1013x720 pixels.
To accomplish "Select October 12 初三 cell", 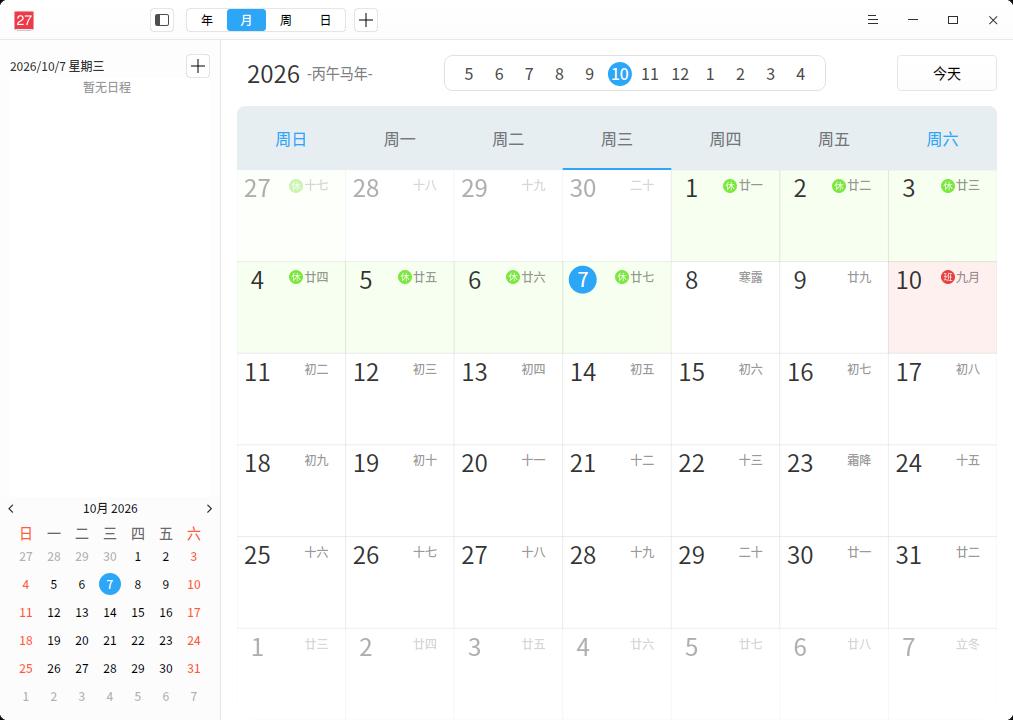I will (399, 399).
